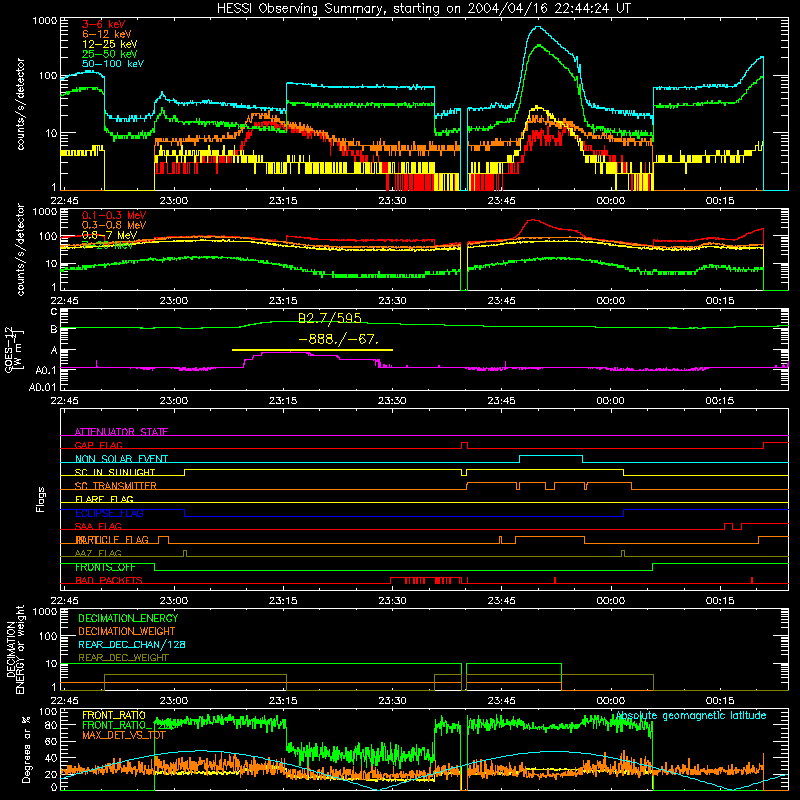Click the HESSI Observing Summary title text

pyautogui.click(x=423, y=9)
